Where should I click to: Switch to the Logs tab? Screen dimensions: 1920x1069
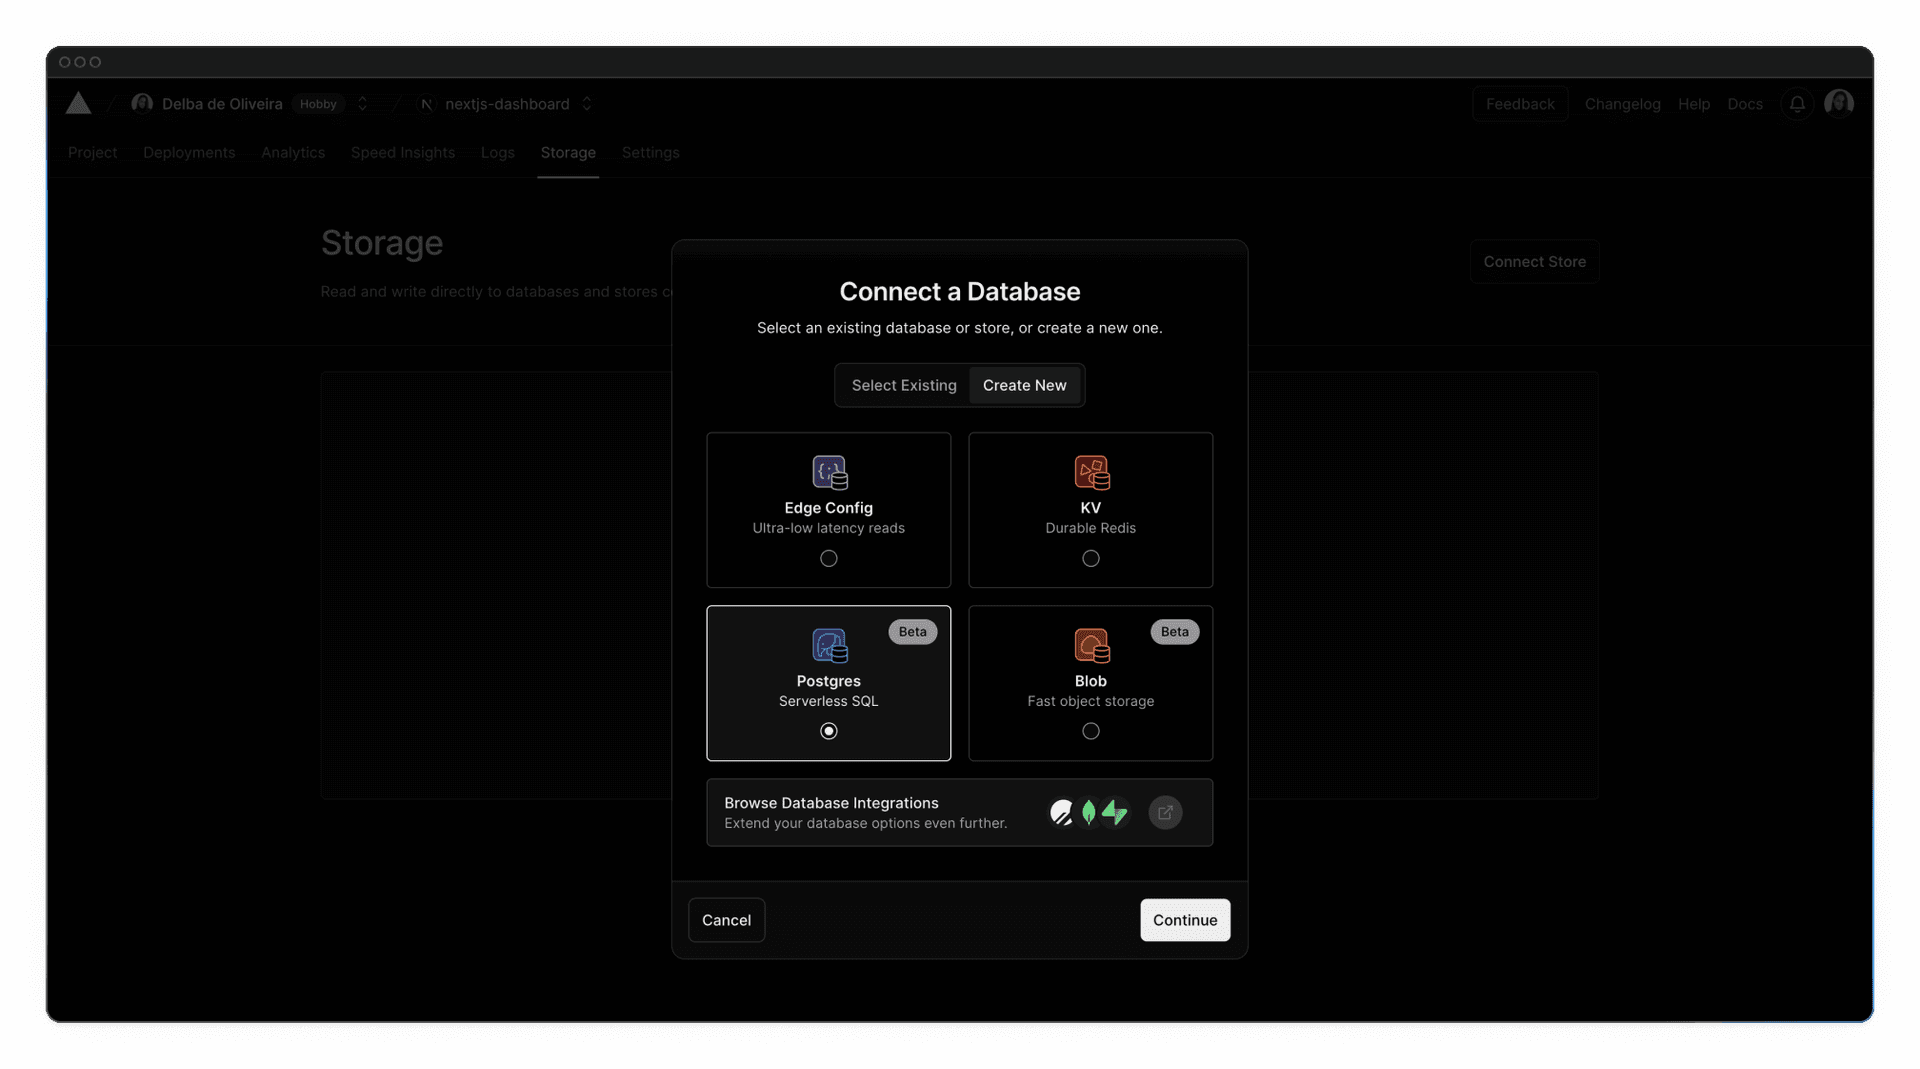(x=497, y=152)
